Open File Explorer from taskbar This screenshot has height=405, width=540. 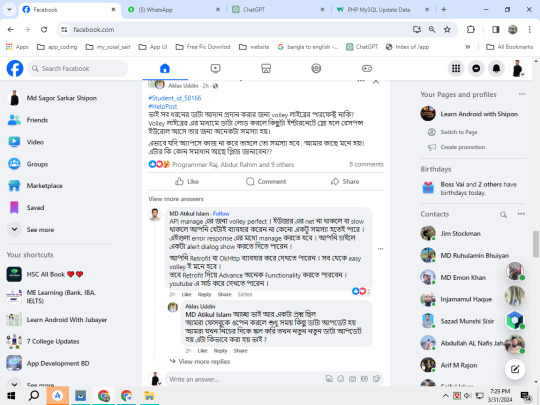pyautogui.click(x=149, y=396)
